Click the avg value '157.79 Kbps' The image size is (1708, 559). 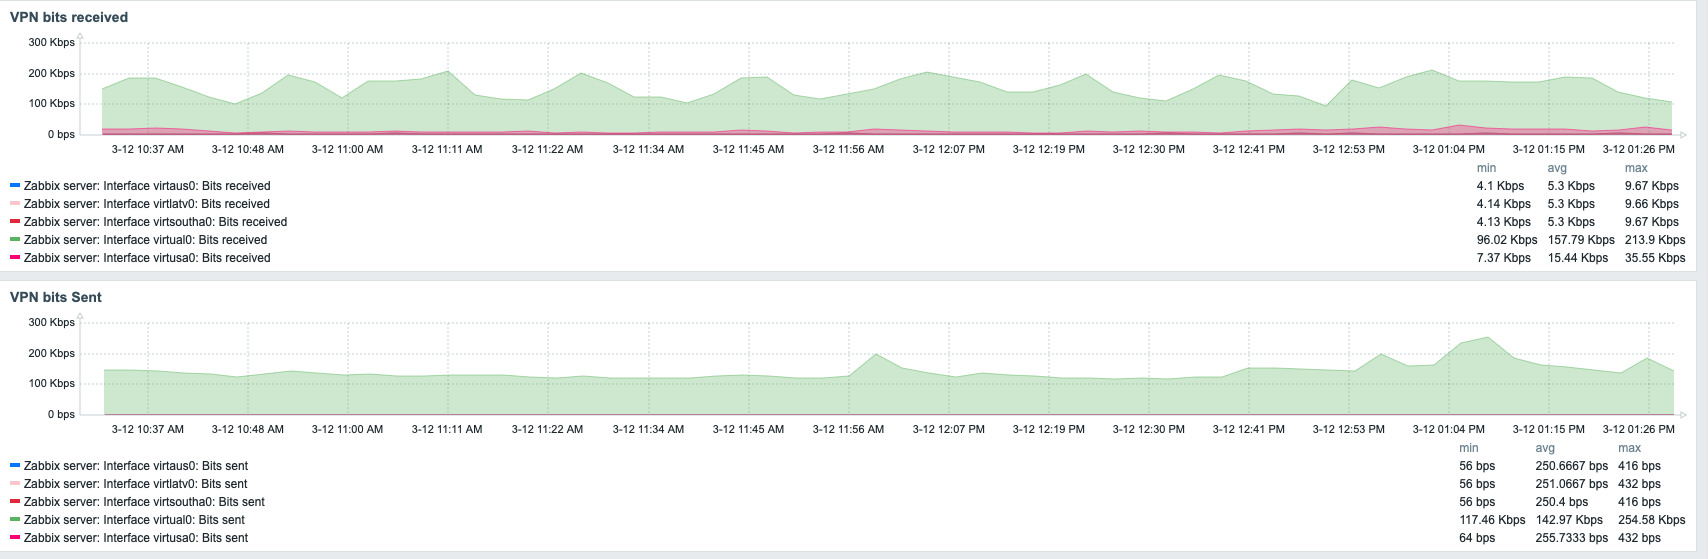[x=1581, y=240]
